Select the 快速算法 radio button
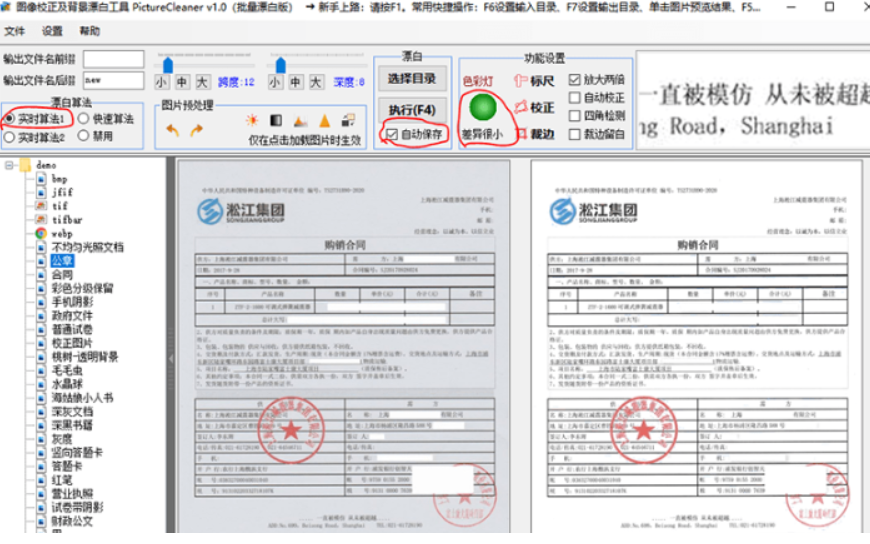The width and height of the screenshot is (870, 544). (84, 119)
